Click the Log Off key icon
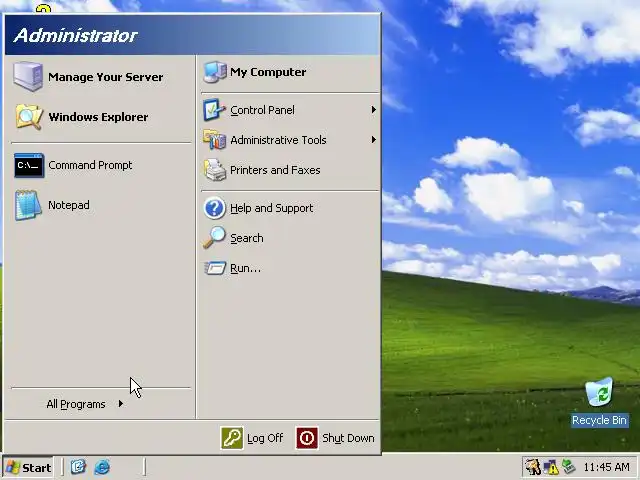Image resolution: width=640 pixels, height=480 pixels. coord(232,438)
